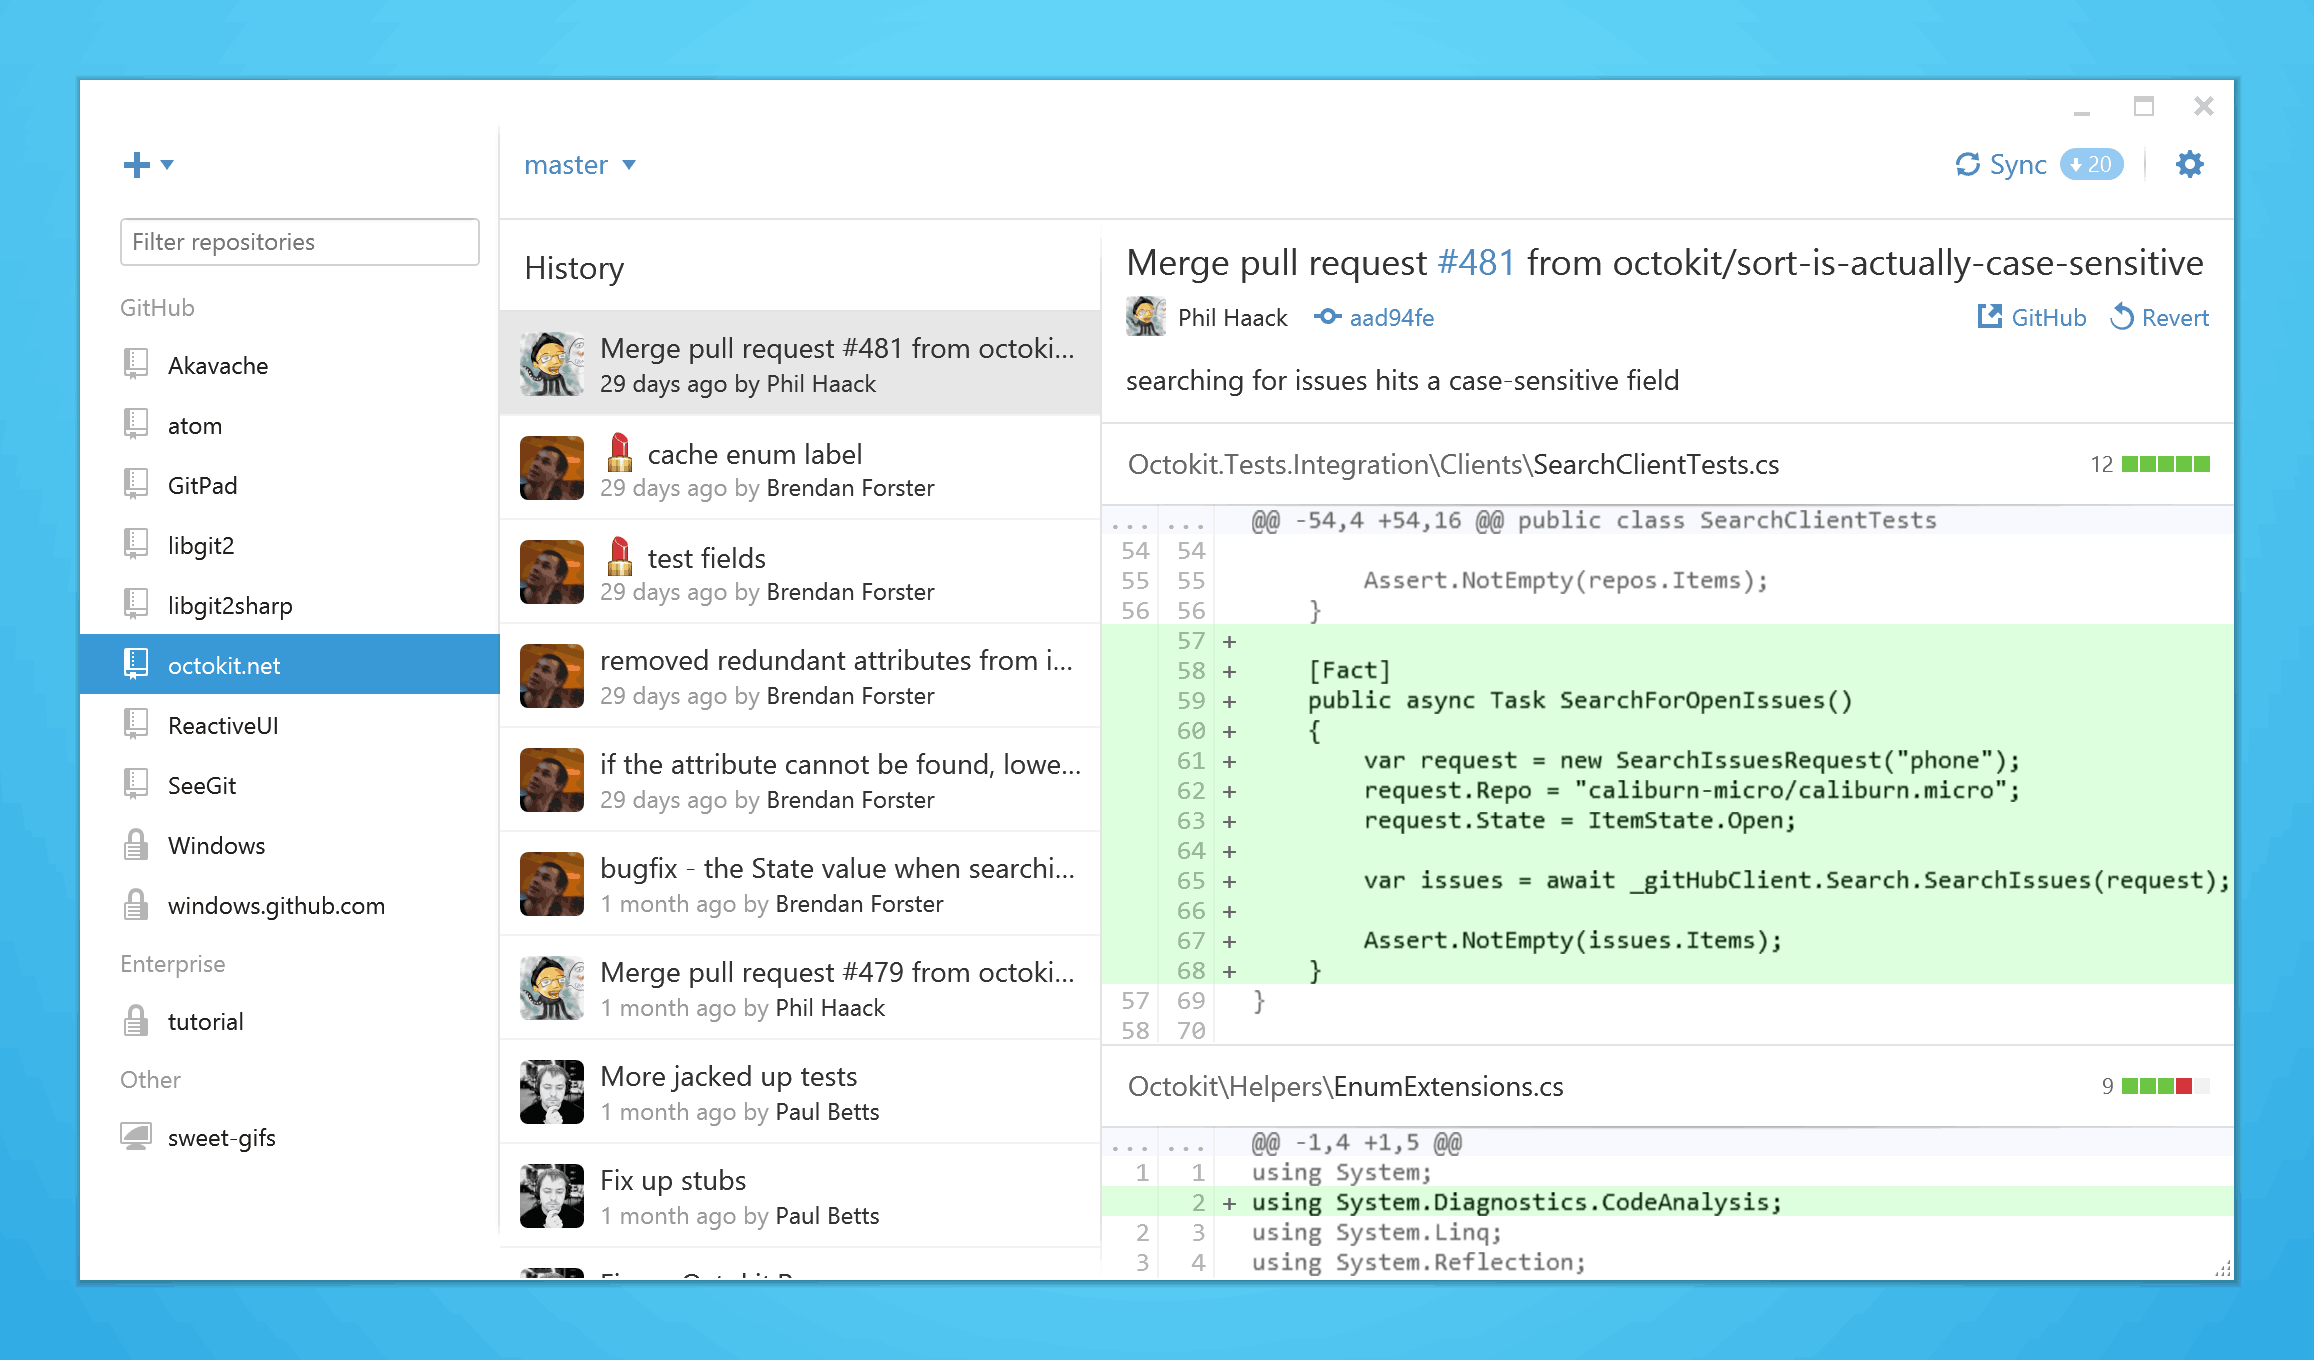2314x1360 pixels.
Task: Click lipstick emoji on test fields commit
Action: click(620, 556)
